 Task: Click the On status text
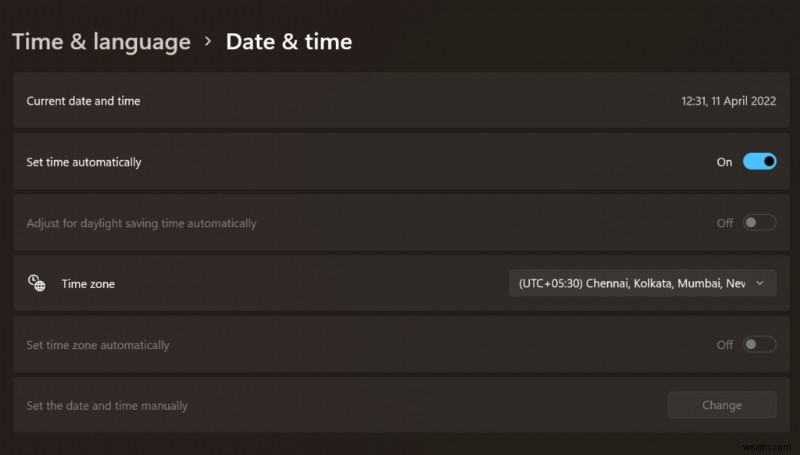[724, 162]
